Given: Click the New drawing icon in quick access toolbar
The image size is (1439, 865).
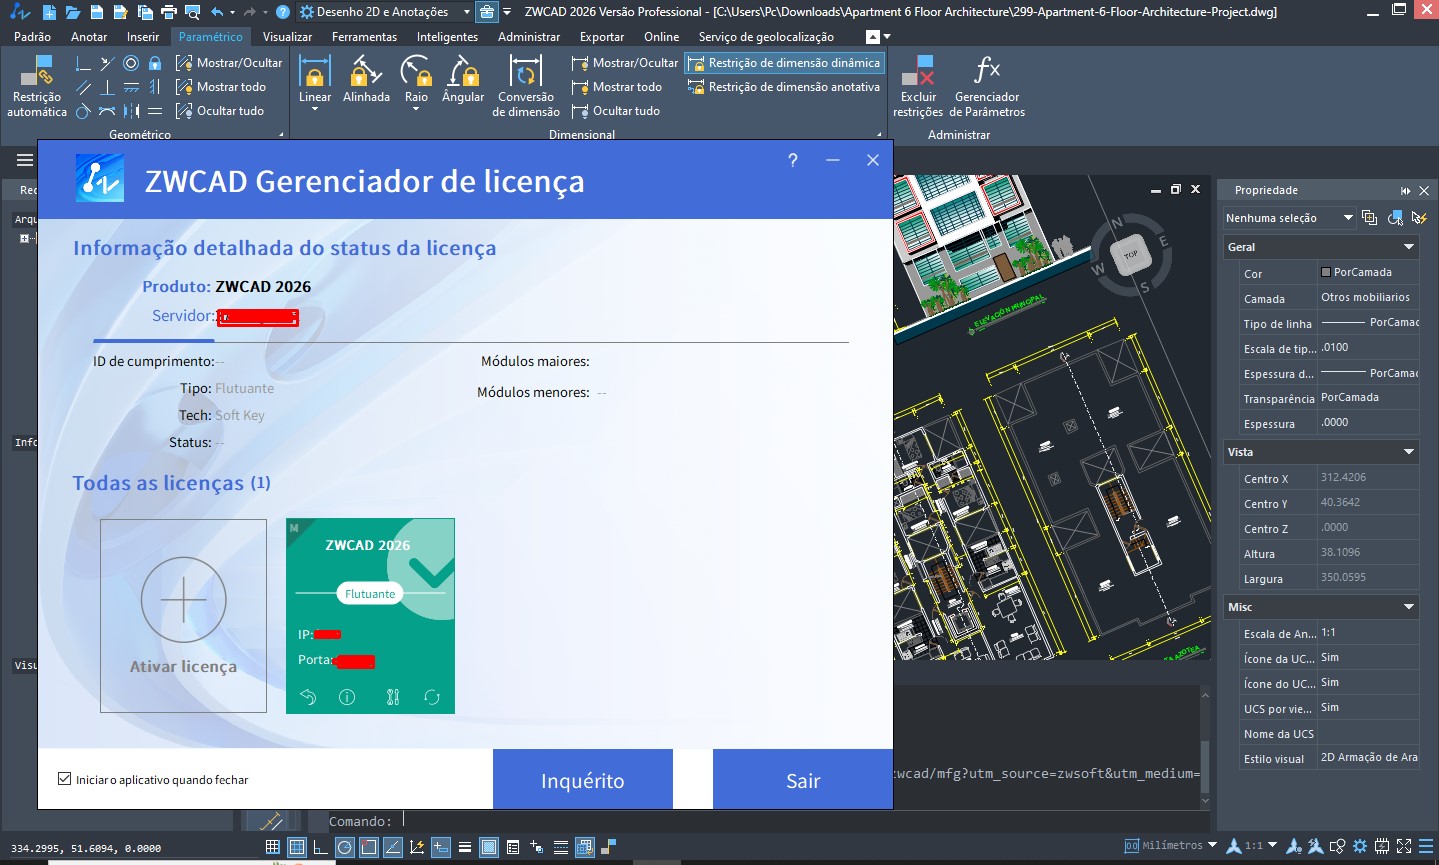Looking at the screenshot, I should click(x=49, y=12).
